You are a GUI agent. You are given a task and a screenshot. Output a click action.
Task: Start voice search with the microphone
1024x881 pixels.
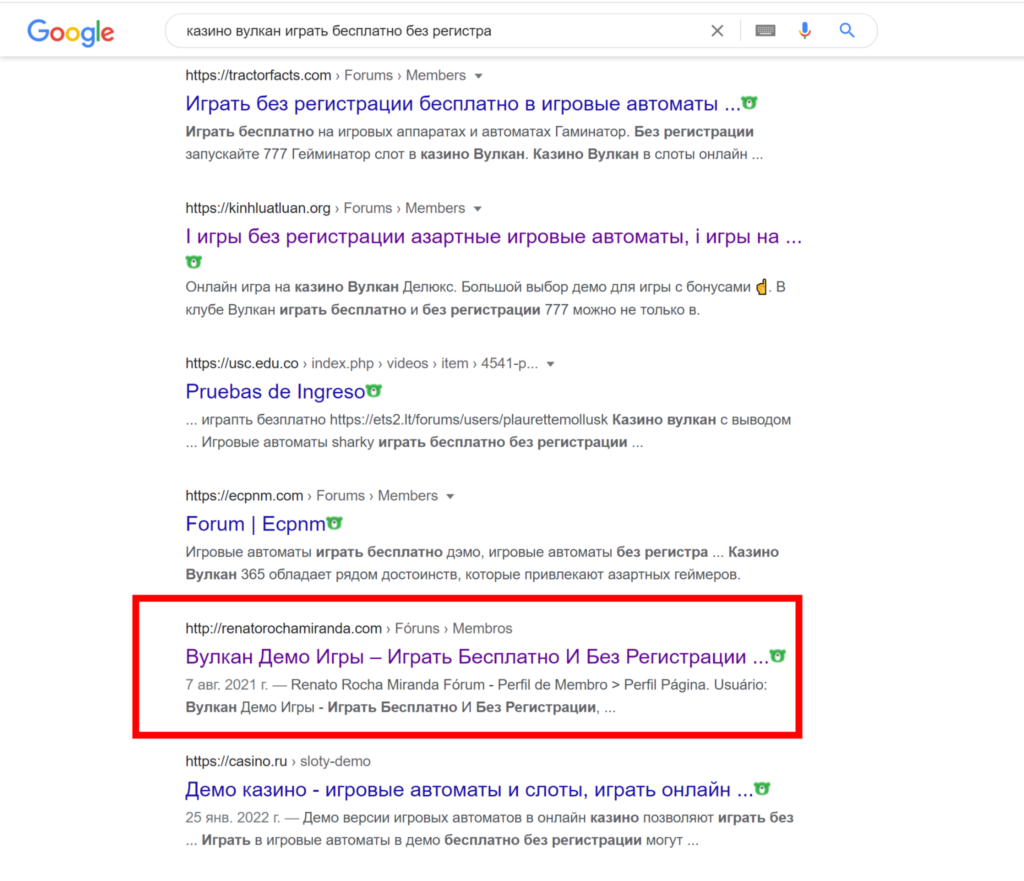(805, 31)
